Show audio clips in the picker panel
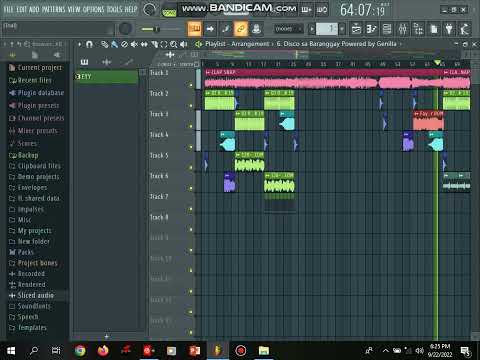 [x=106, y=62]
